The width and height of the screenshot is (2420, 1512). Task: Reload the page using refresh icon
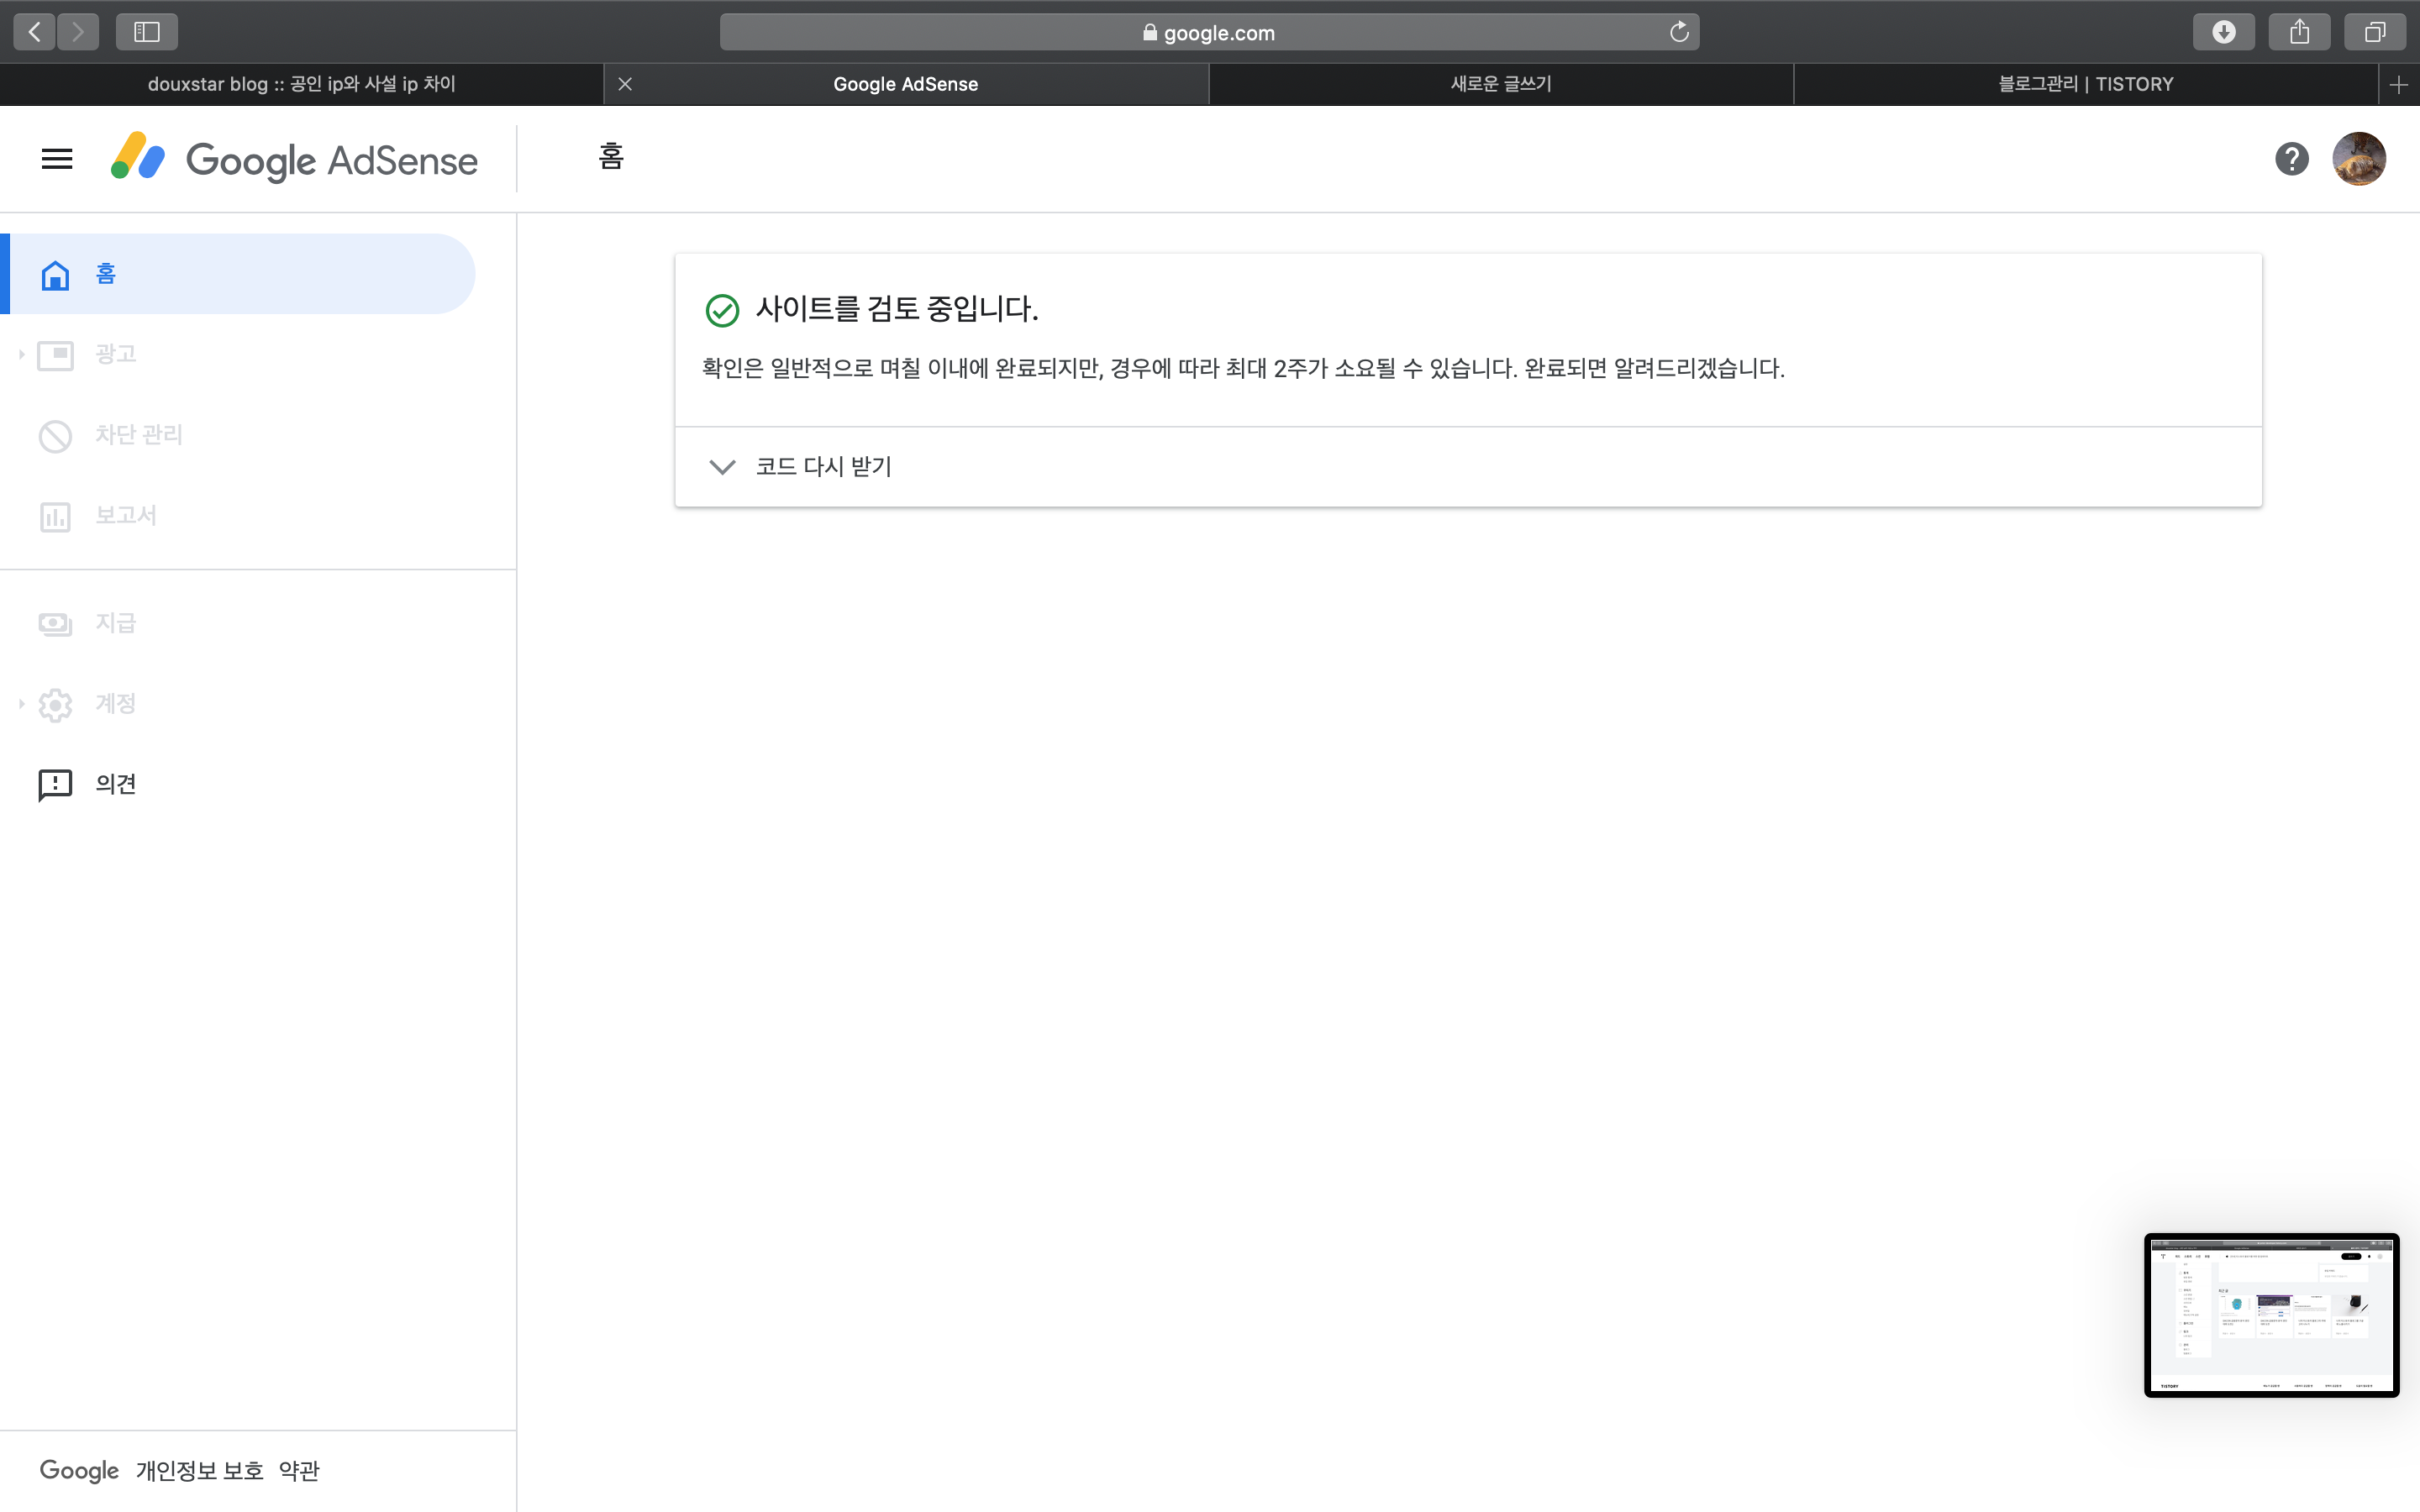[1679, 32]
